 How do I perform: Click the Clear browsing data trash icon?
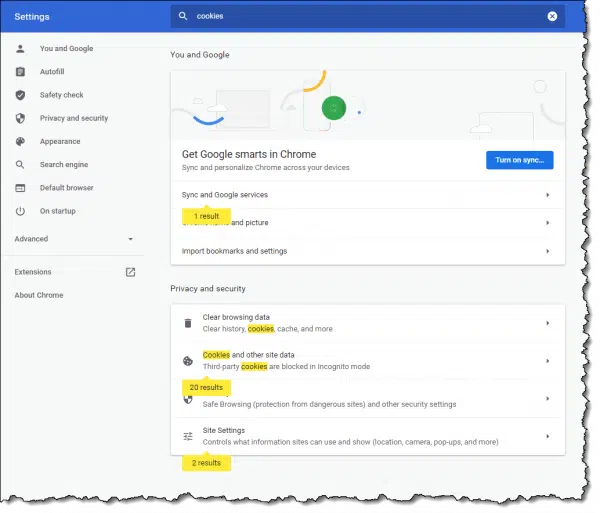[x=188, y=323]
